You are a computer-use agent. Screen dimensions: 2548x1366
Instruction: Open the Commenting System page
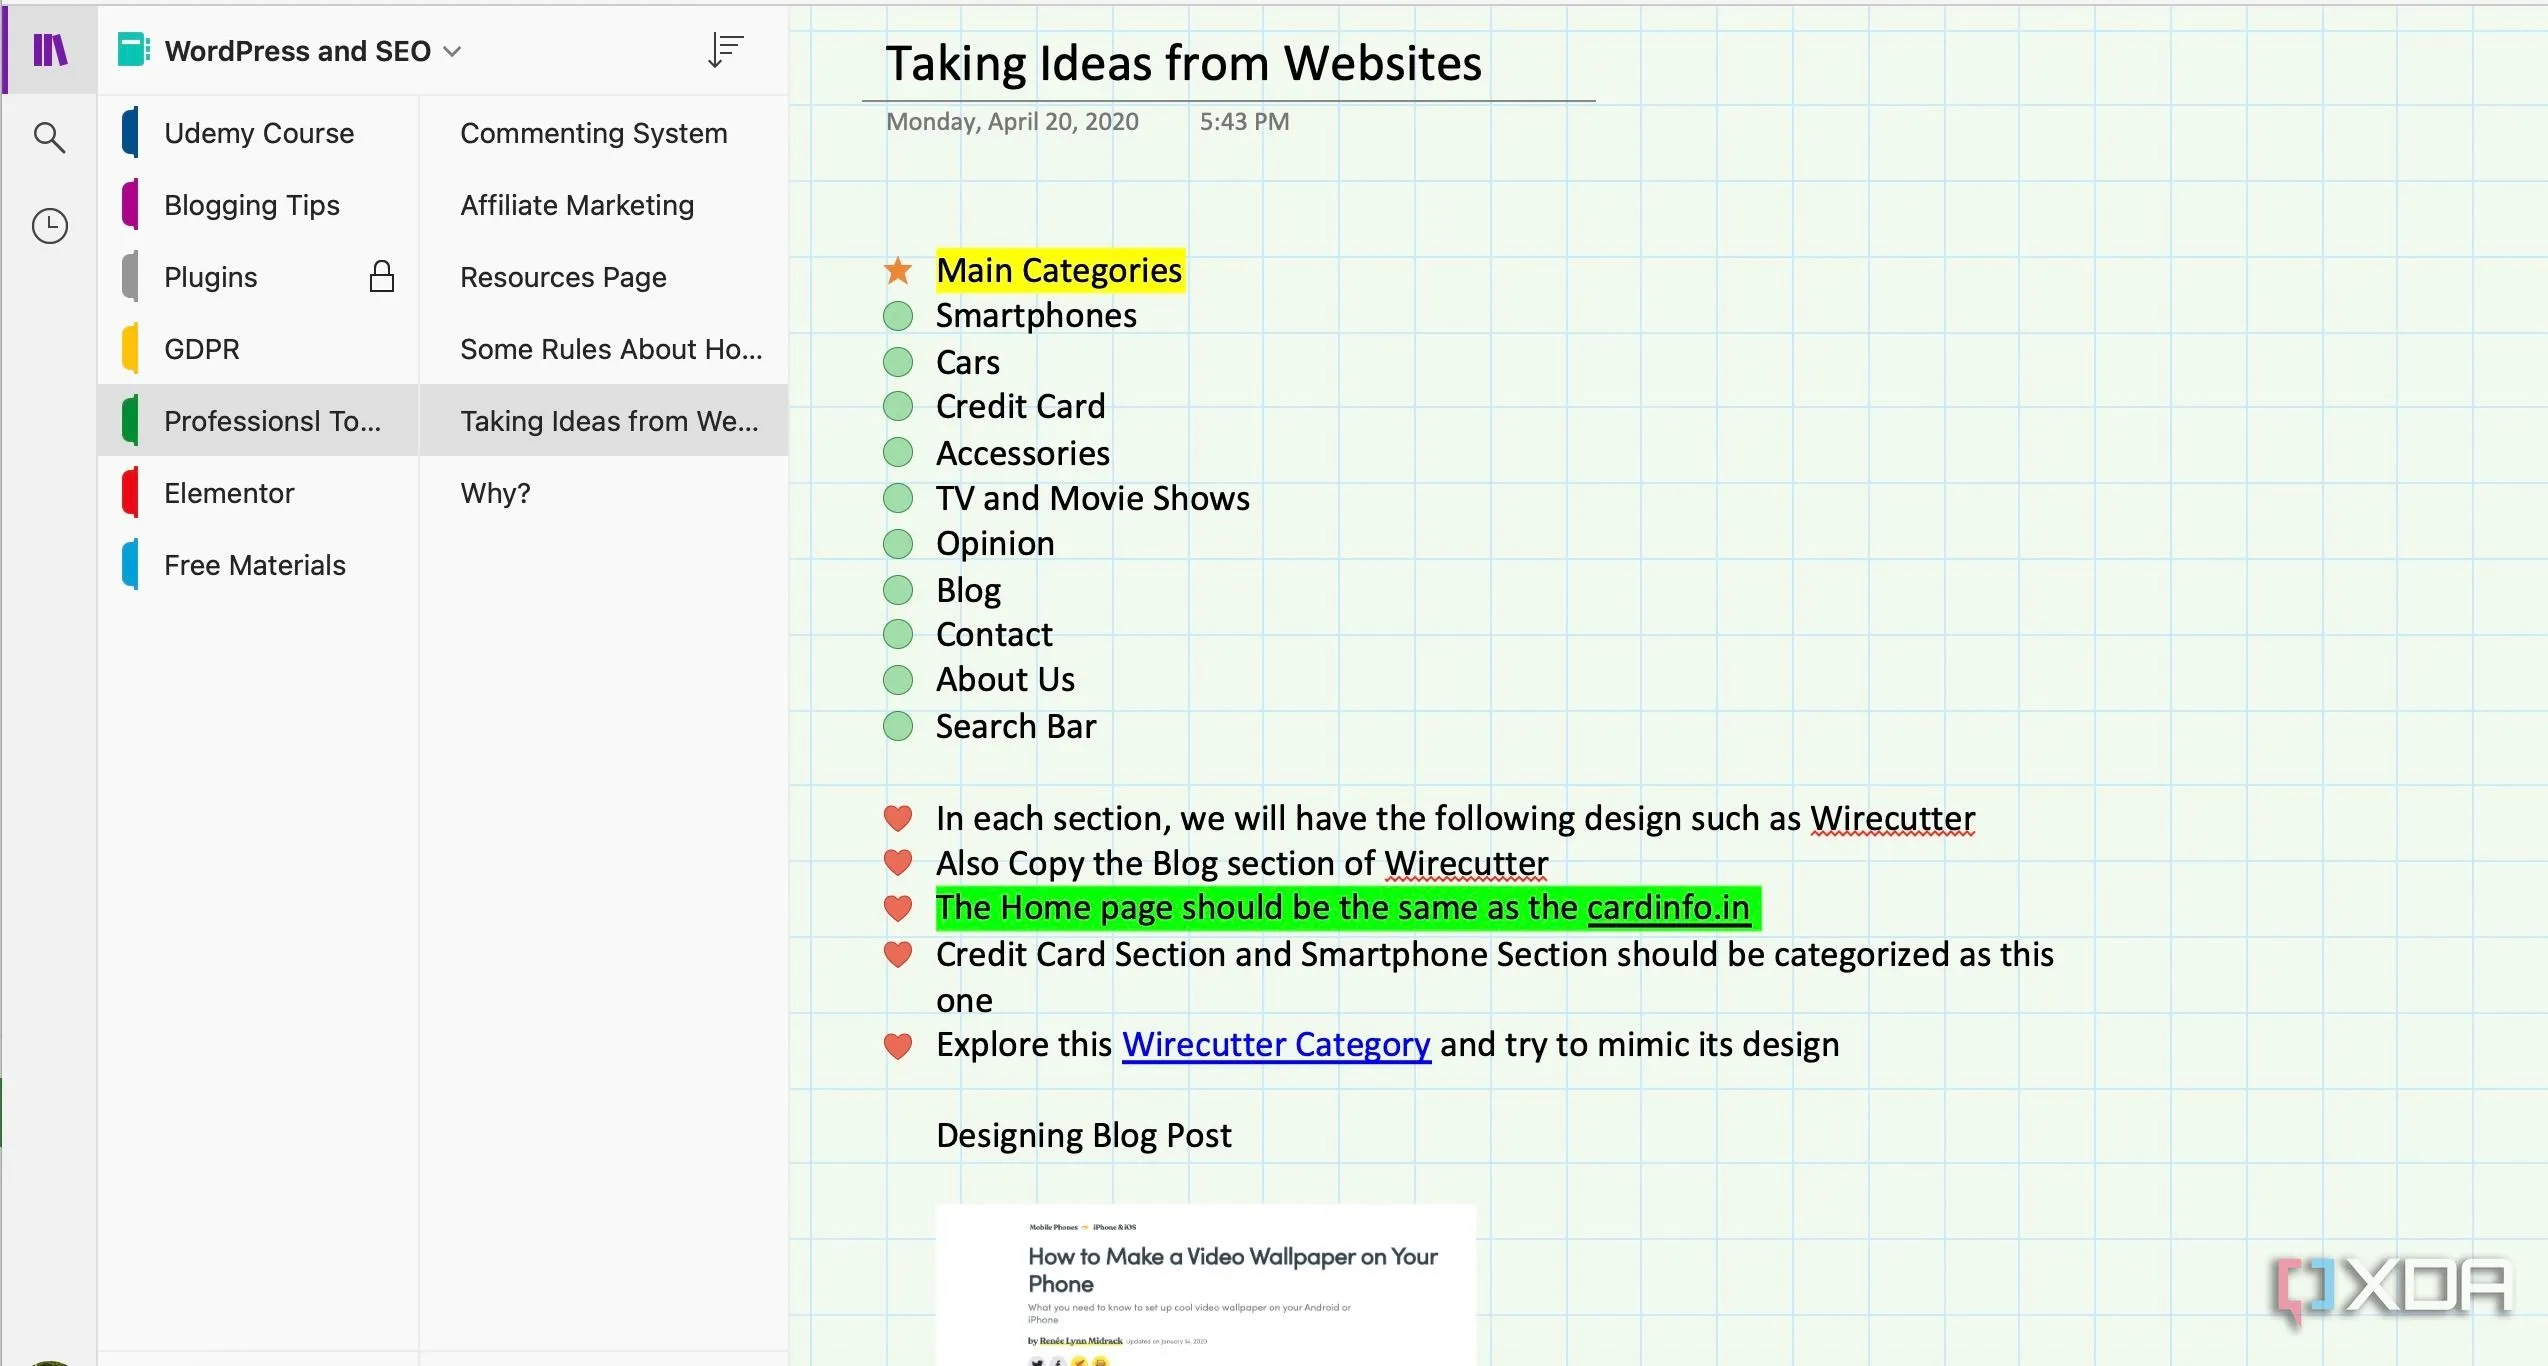click(604, 133)
